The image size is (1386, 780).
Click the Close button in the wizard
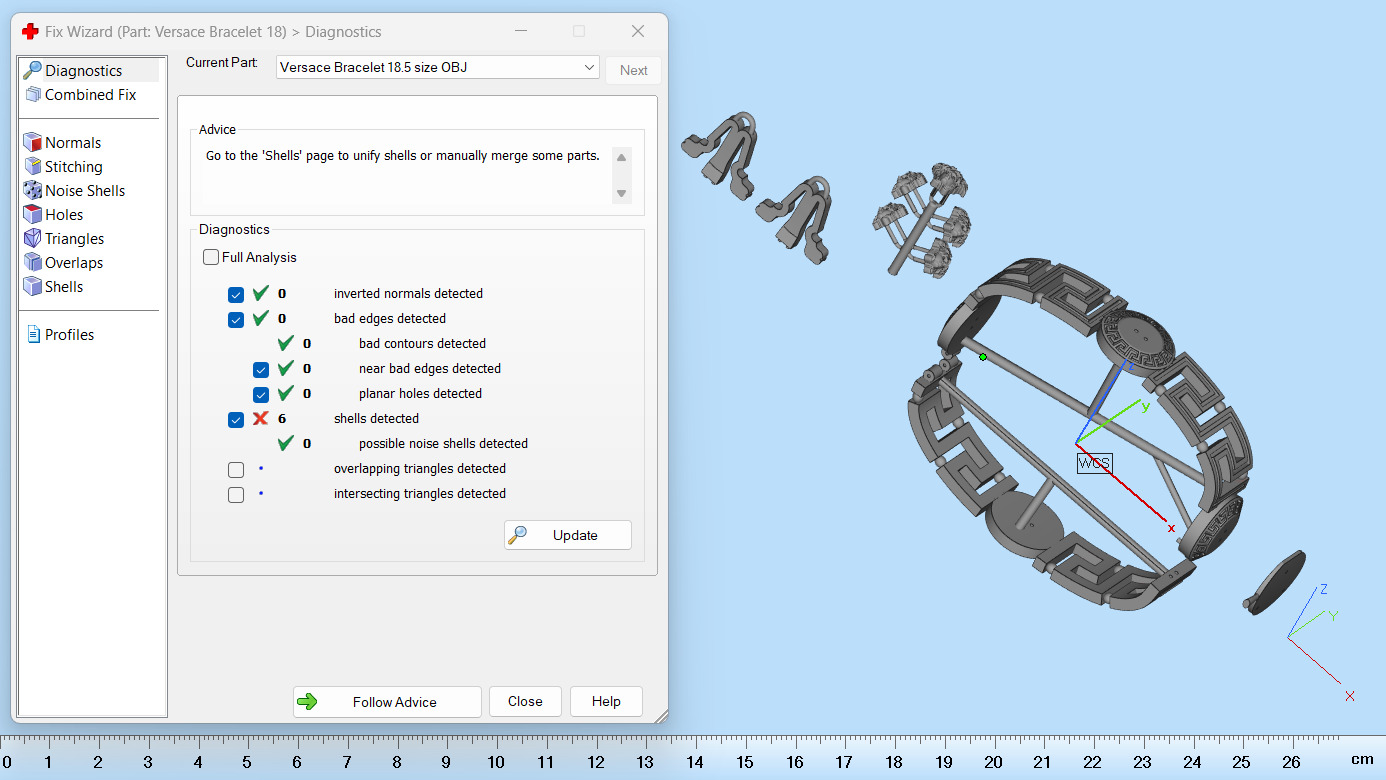point(525,701)
